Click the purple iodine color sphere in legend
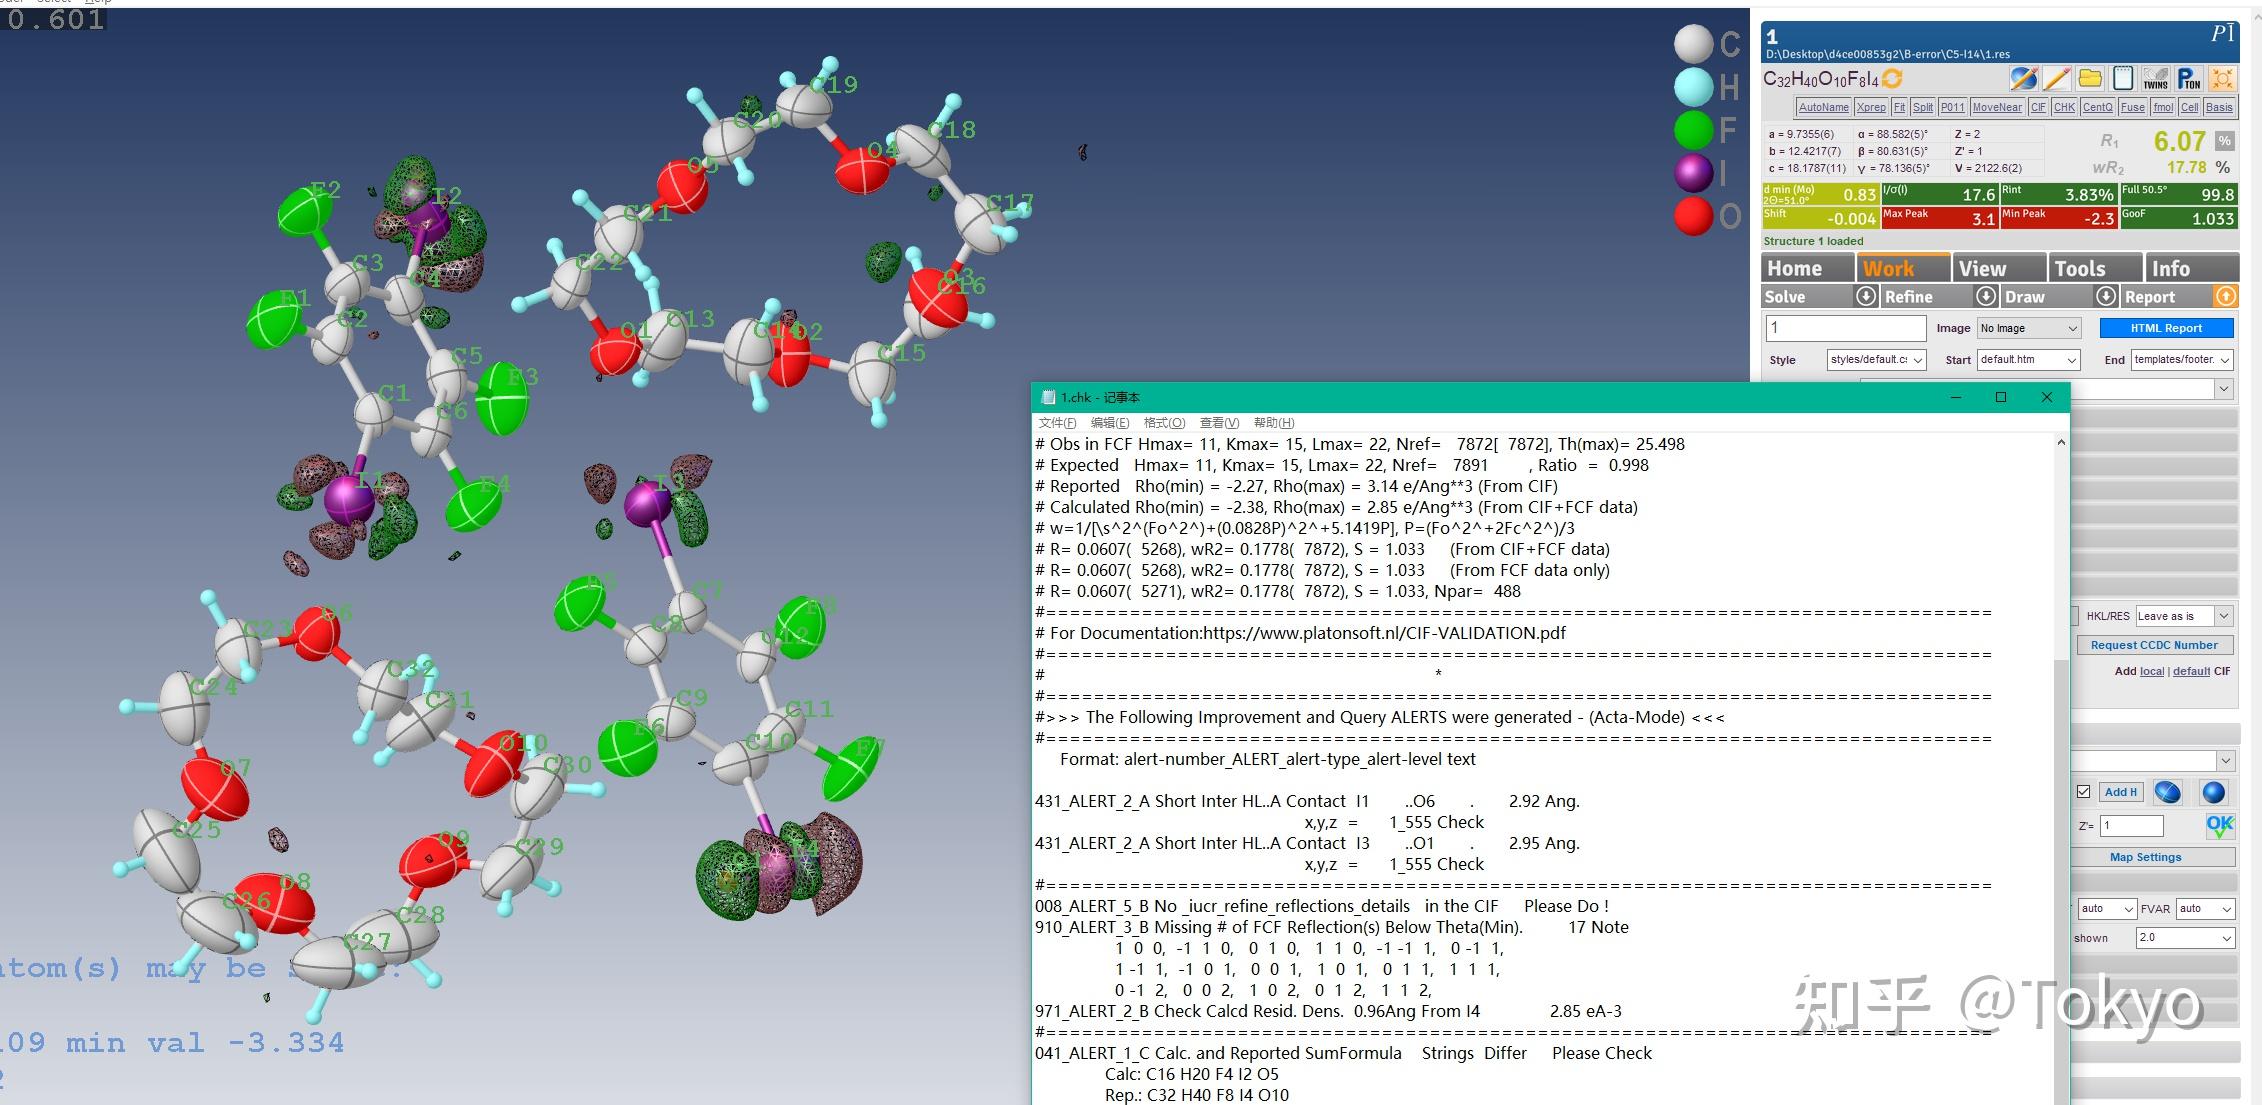This screenshot has height=1105, width=2262. [1693, 173]
